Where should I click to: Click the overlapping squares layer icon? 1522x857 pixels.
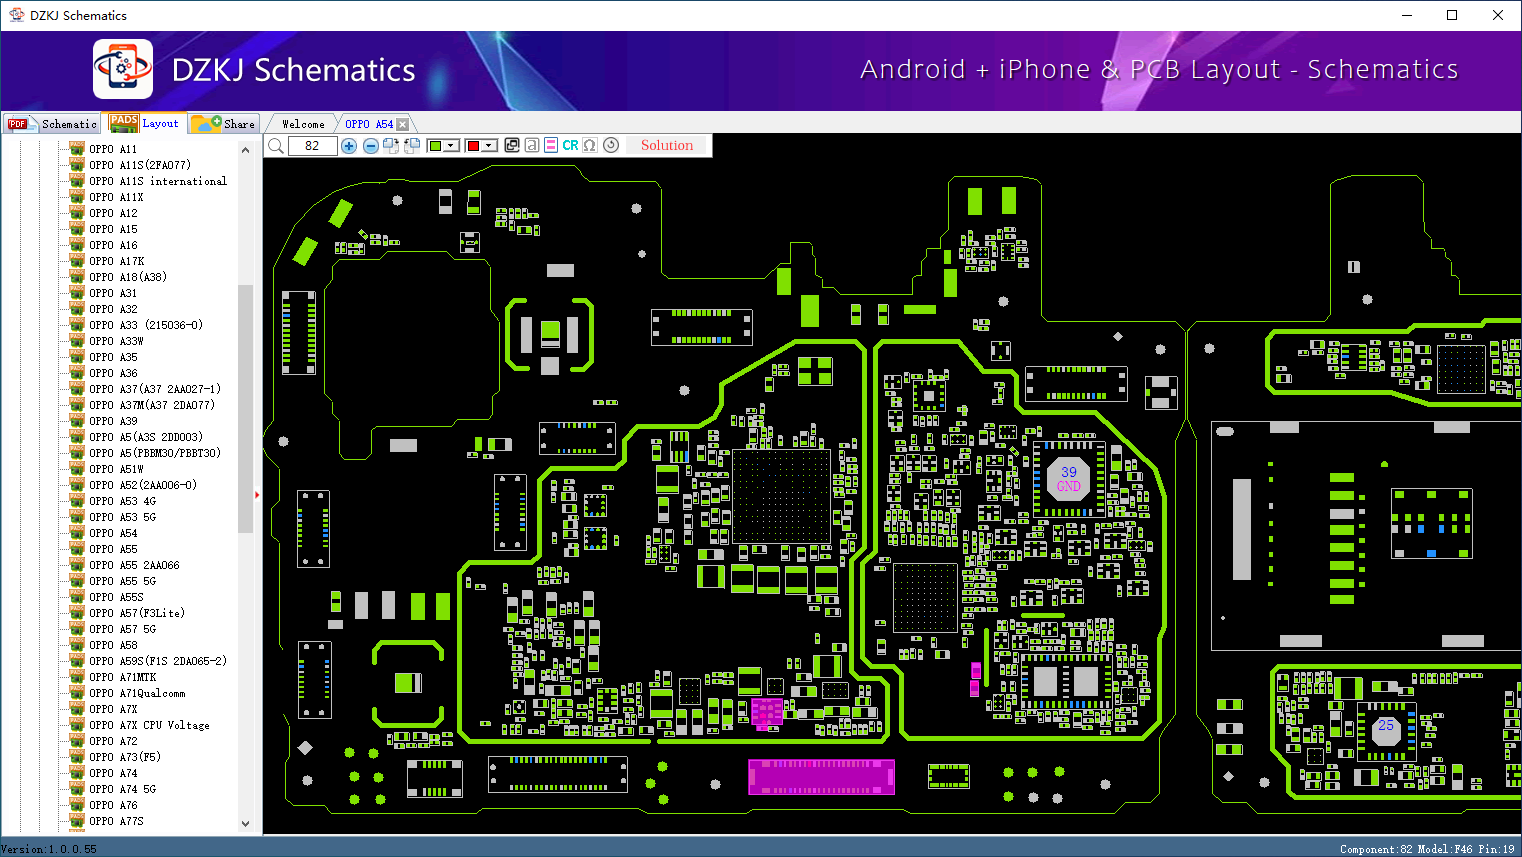point(512,146)
